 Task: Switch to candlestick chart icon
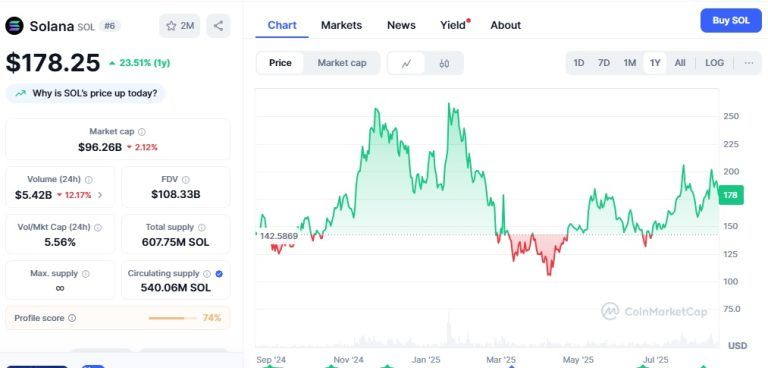444,63
